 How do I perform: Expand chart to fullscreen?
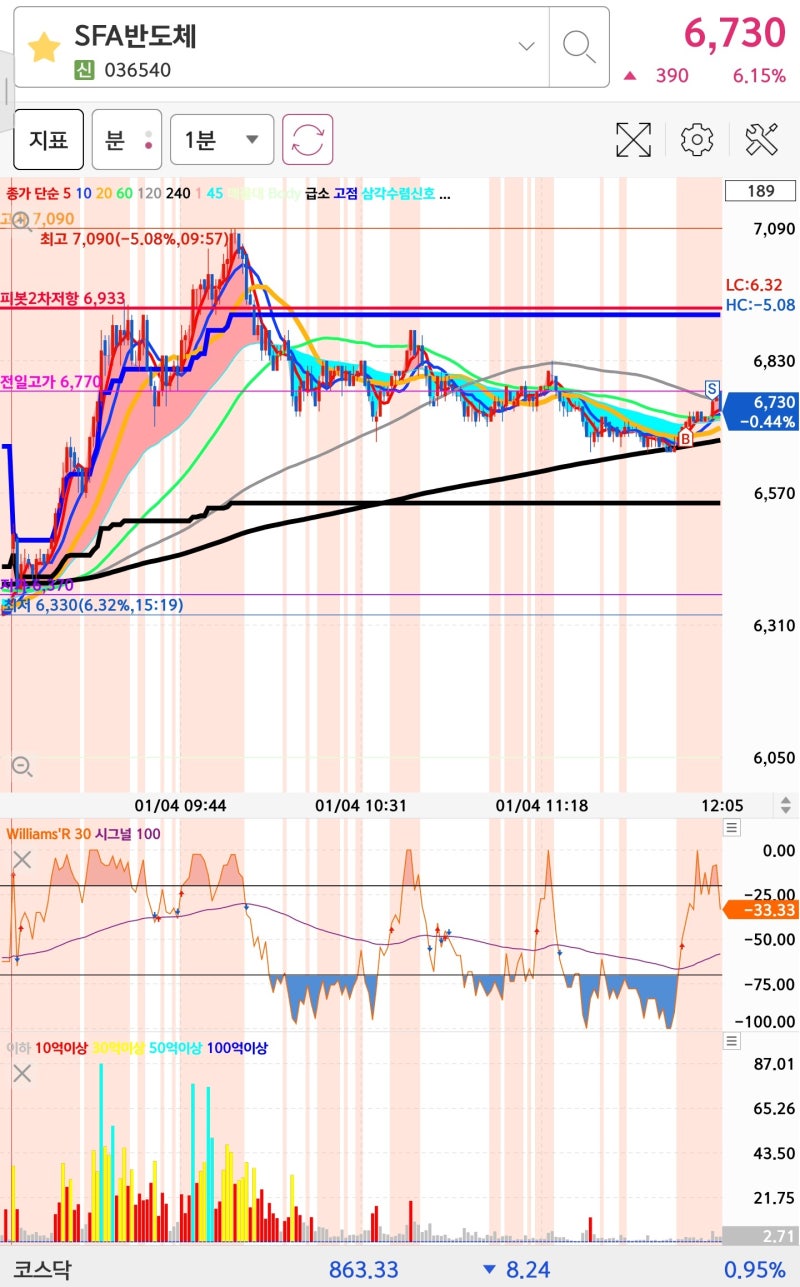tap(633, 139)
